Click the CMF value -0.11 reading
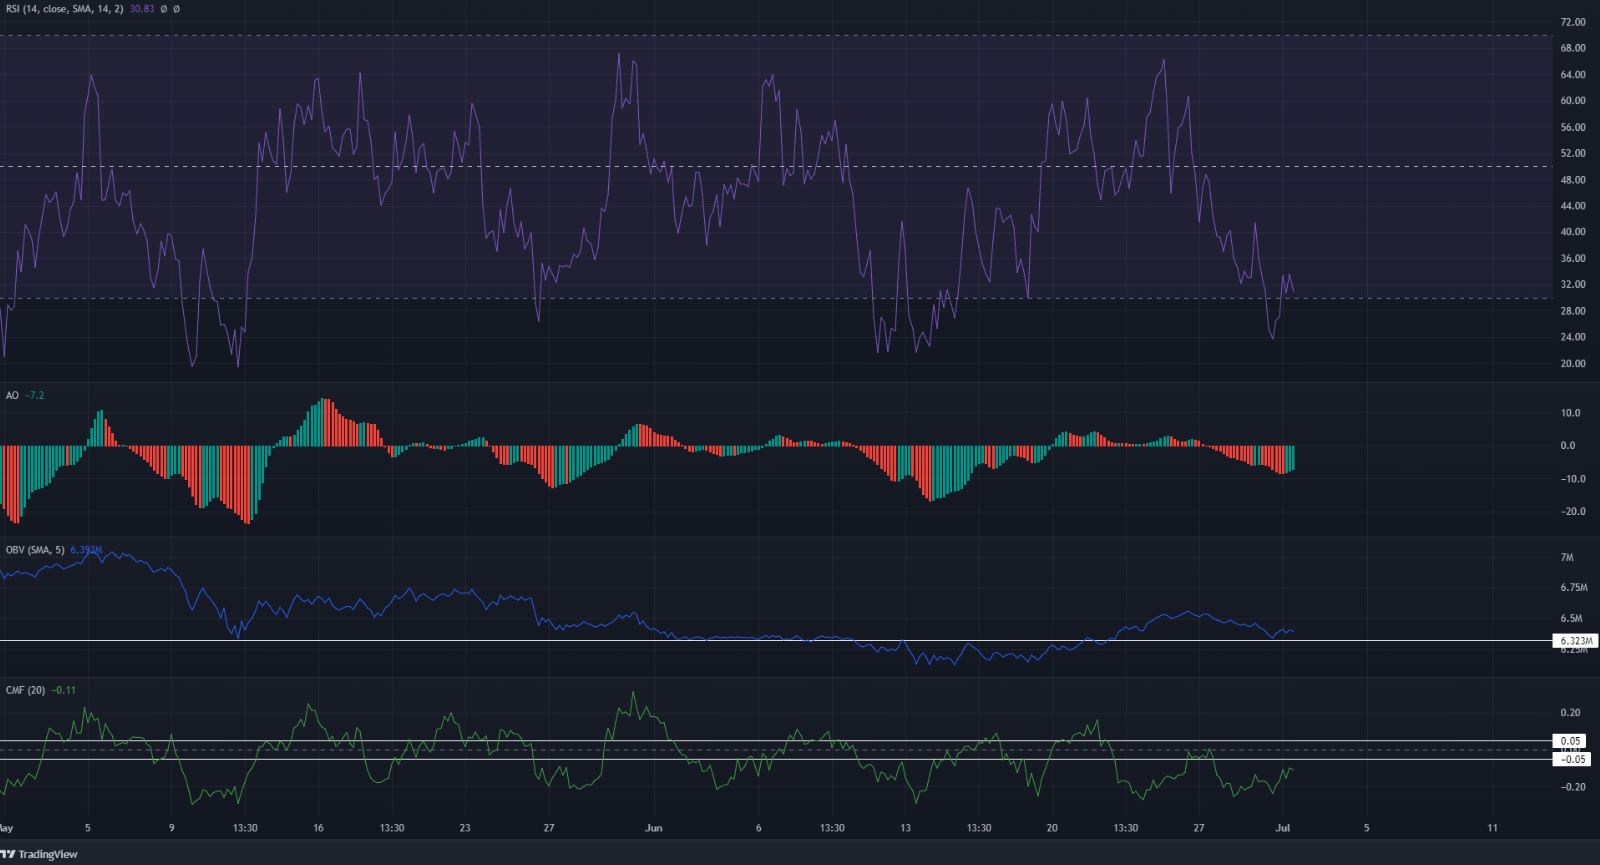This screenshot has height=865, width=1600. 64,689
